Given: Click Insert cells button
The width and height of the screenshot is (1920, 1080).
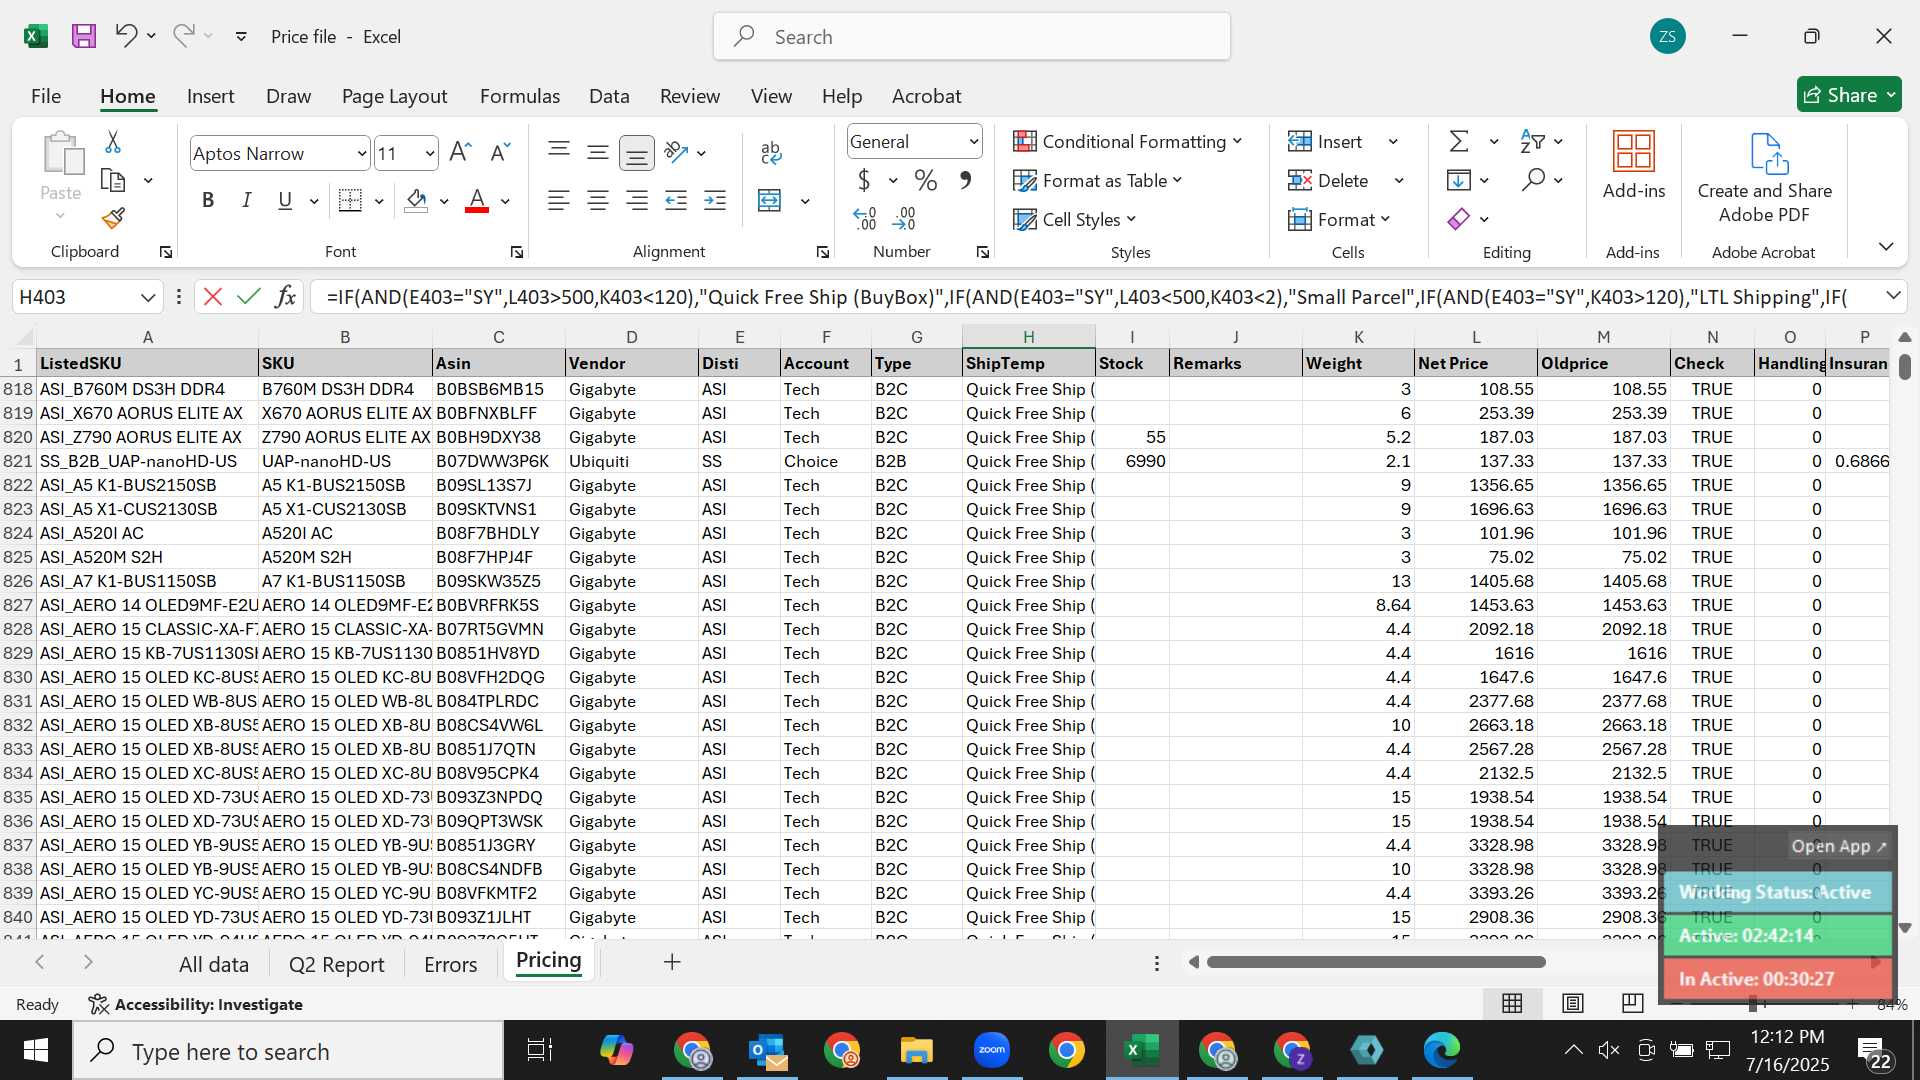Looking at the screenshot, I should [x=1326, y=142].
